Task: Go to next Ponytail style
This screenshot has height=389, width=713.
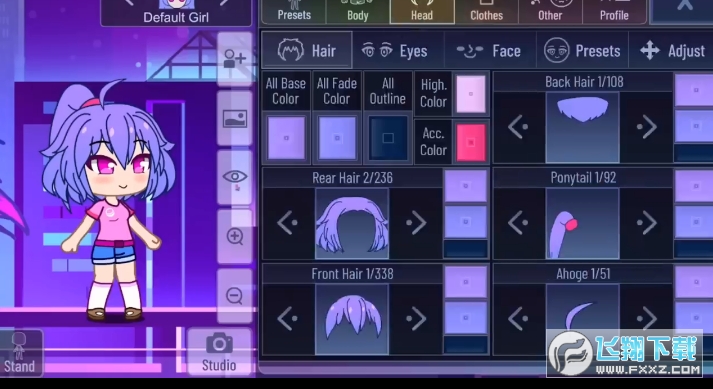Action: (x=647, y=223)
